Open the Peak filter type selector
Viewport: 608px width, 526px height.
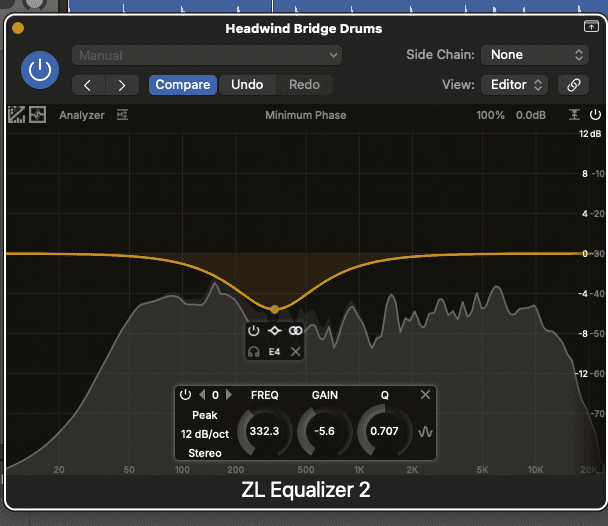[205, 415]
